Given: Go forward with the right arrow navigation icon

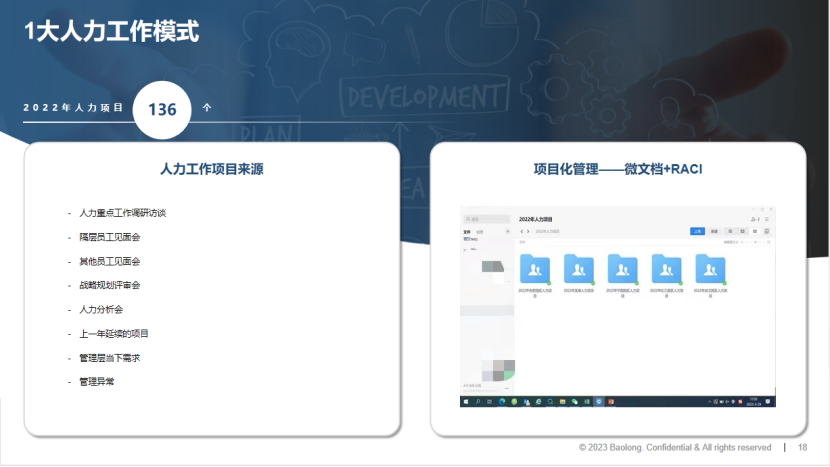Looking at the screenshot, I should tap(528, 231).
